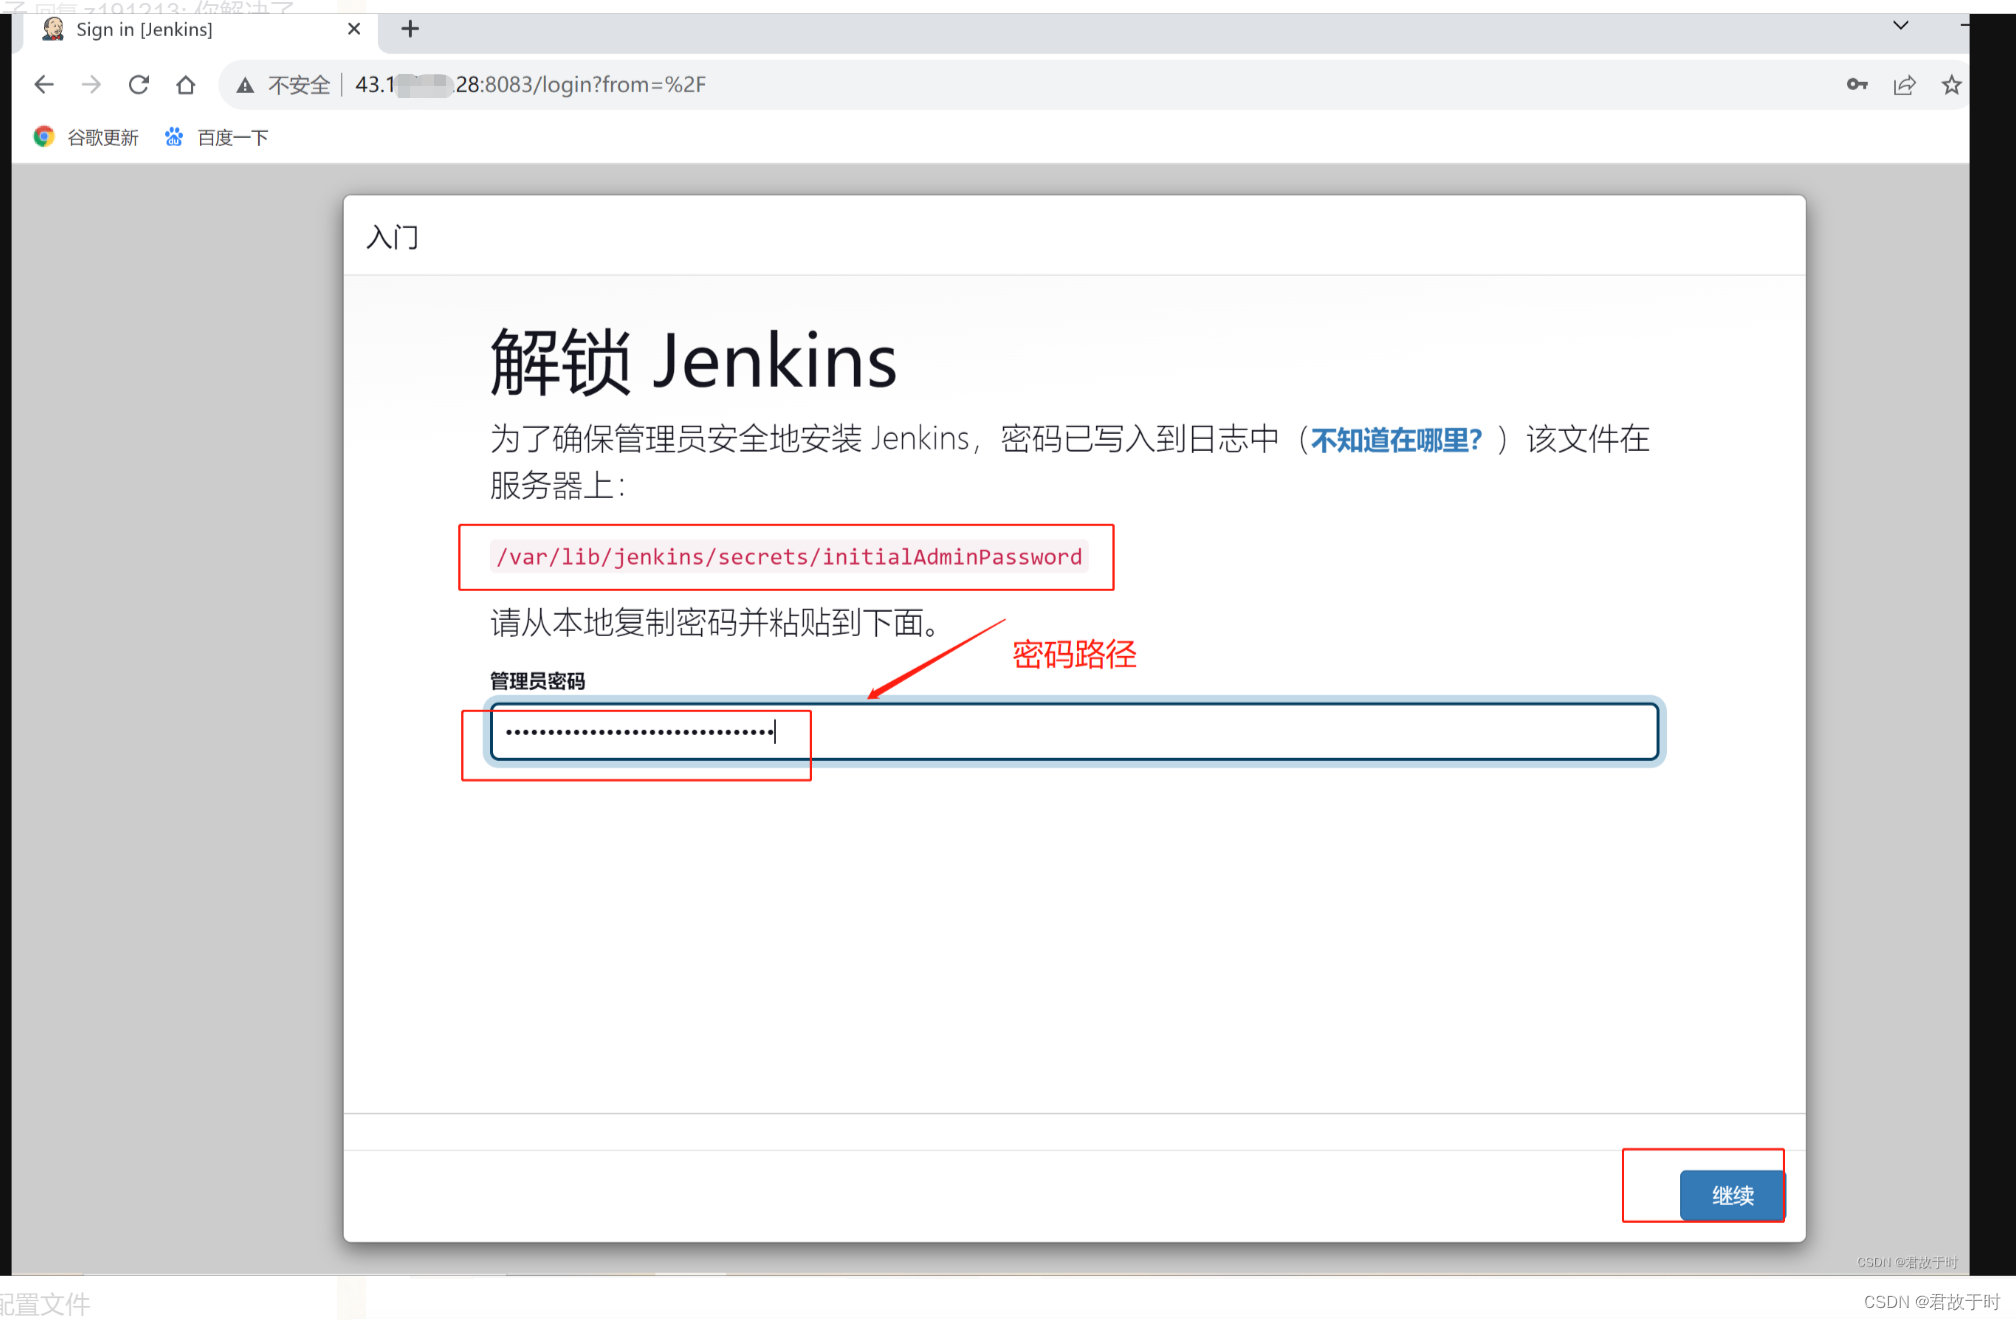Click the 请从本地复制密码并粘贴到下面 instruction text
Image resolution: width=2016 pixels, height=1320 pixels.
715,623
